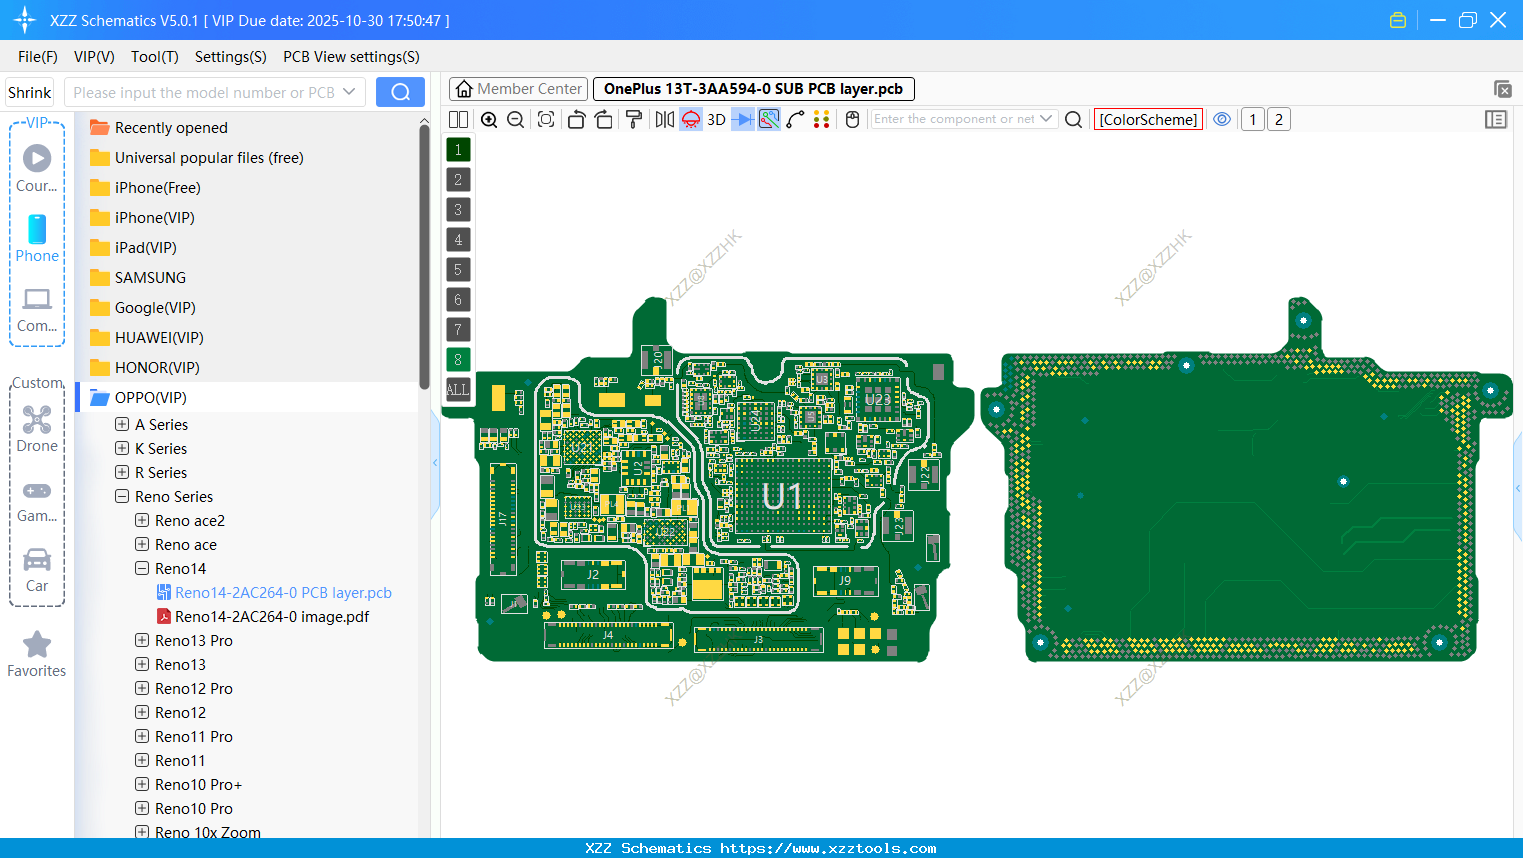Toggle the diode symbol display
The image size is (1523, 858).
(743, 120)
